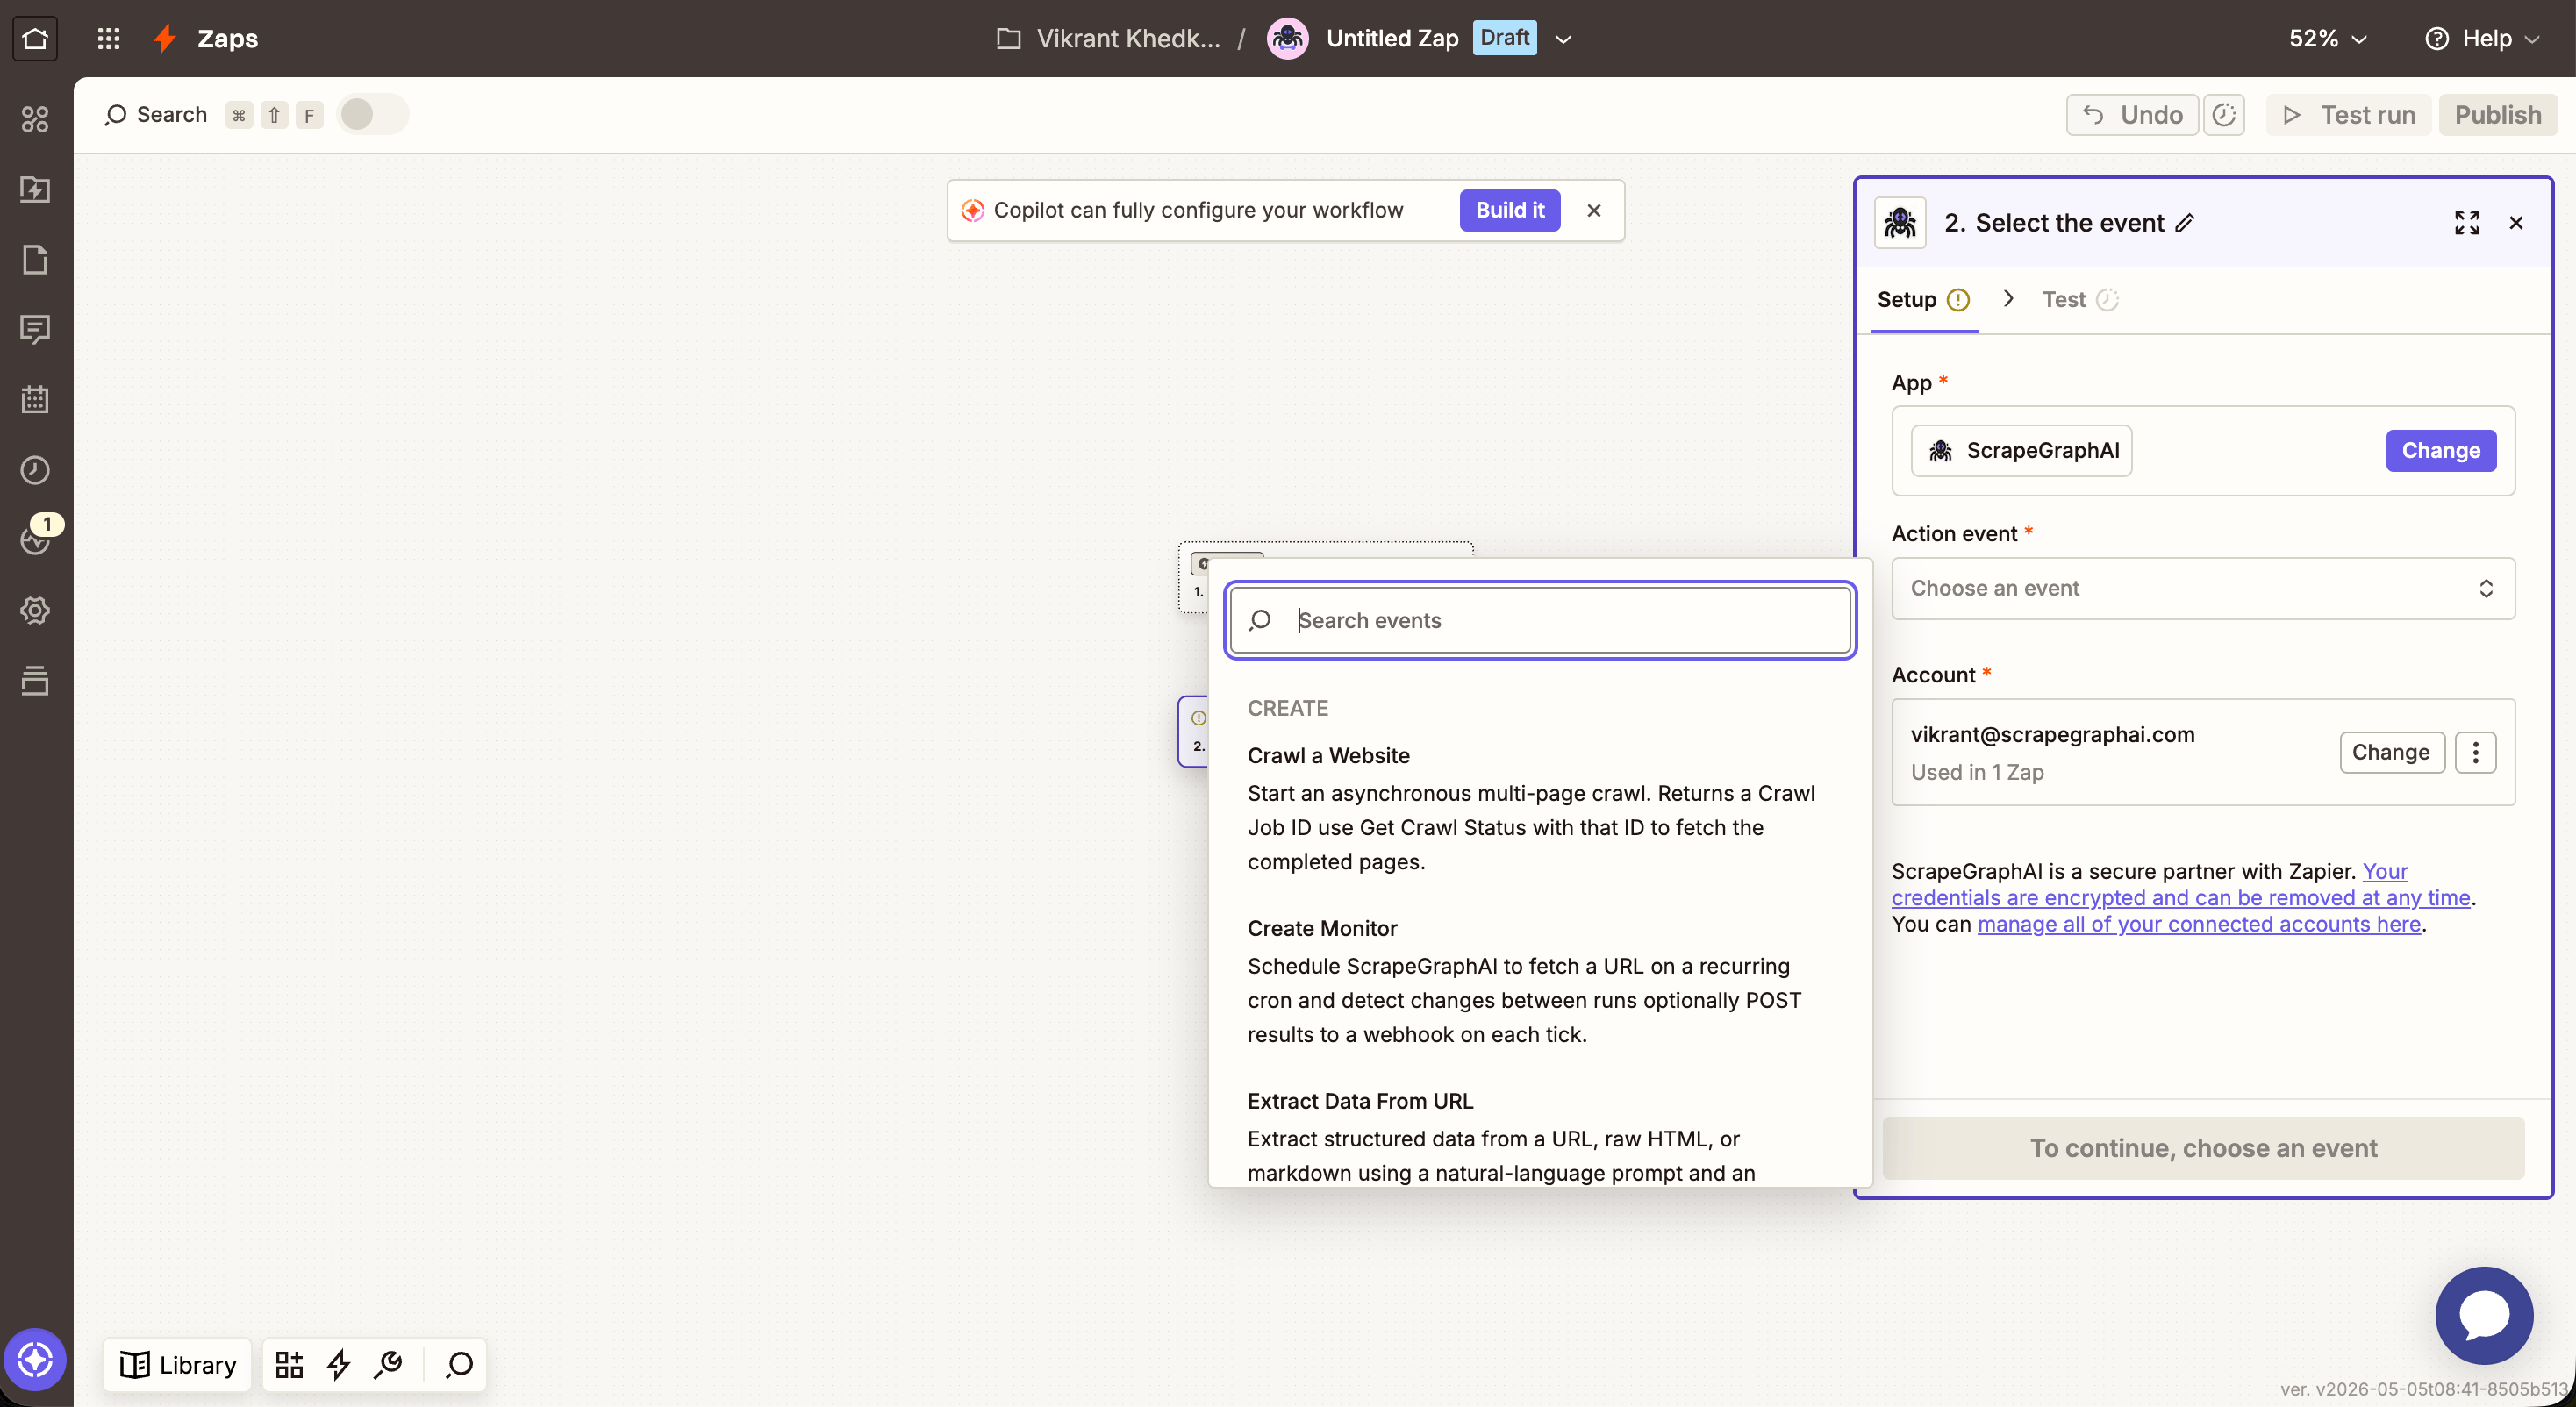This screenshot has height=1407, width=2576.
Task: Open manage all of your connected accounts link
Action: (x=2199, y=924)
